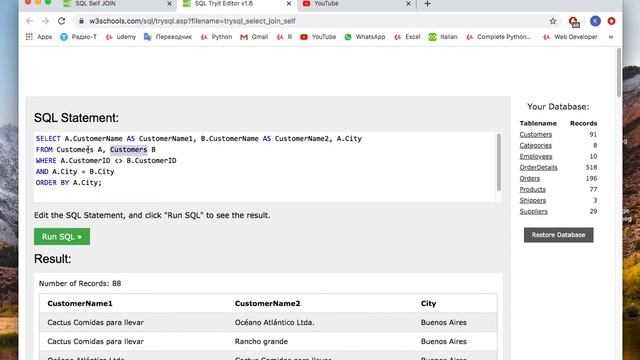Open the WhatsApp bookmark
The width and height of the screenshot is (640, 360).
(x=364, y=37)
